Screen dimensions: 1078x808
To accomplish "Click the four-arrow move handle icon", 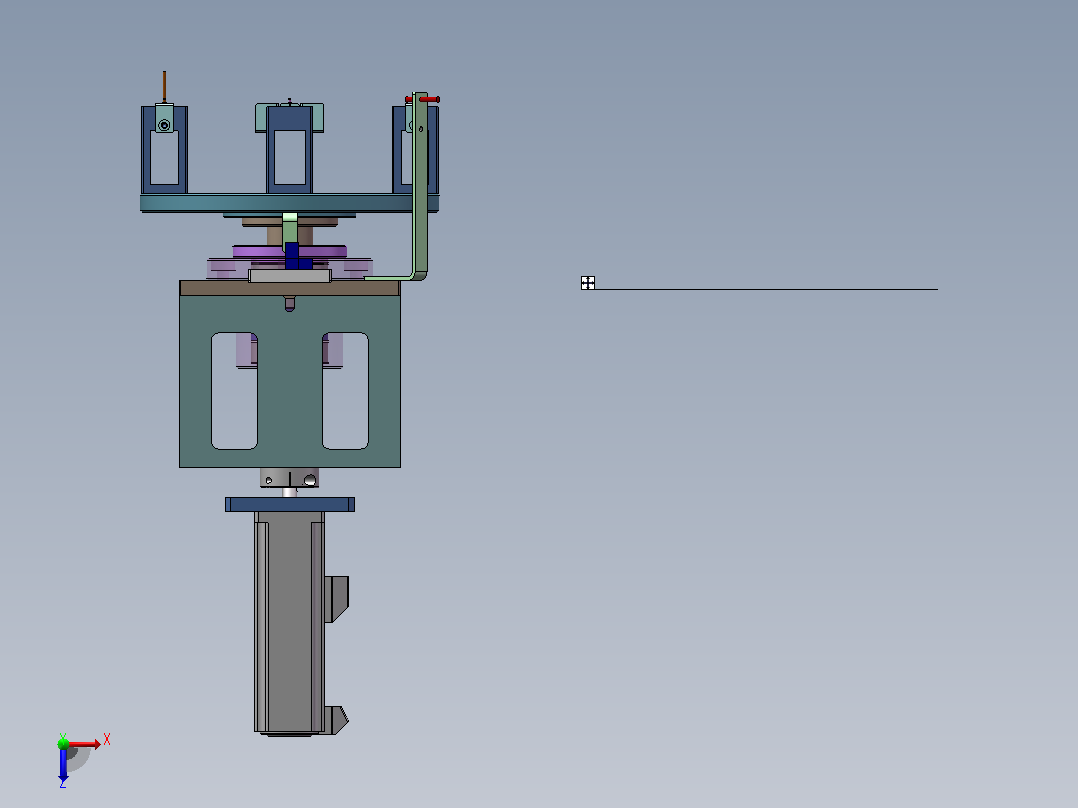I will (x=588, y=283).
